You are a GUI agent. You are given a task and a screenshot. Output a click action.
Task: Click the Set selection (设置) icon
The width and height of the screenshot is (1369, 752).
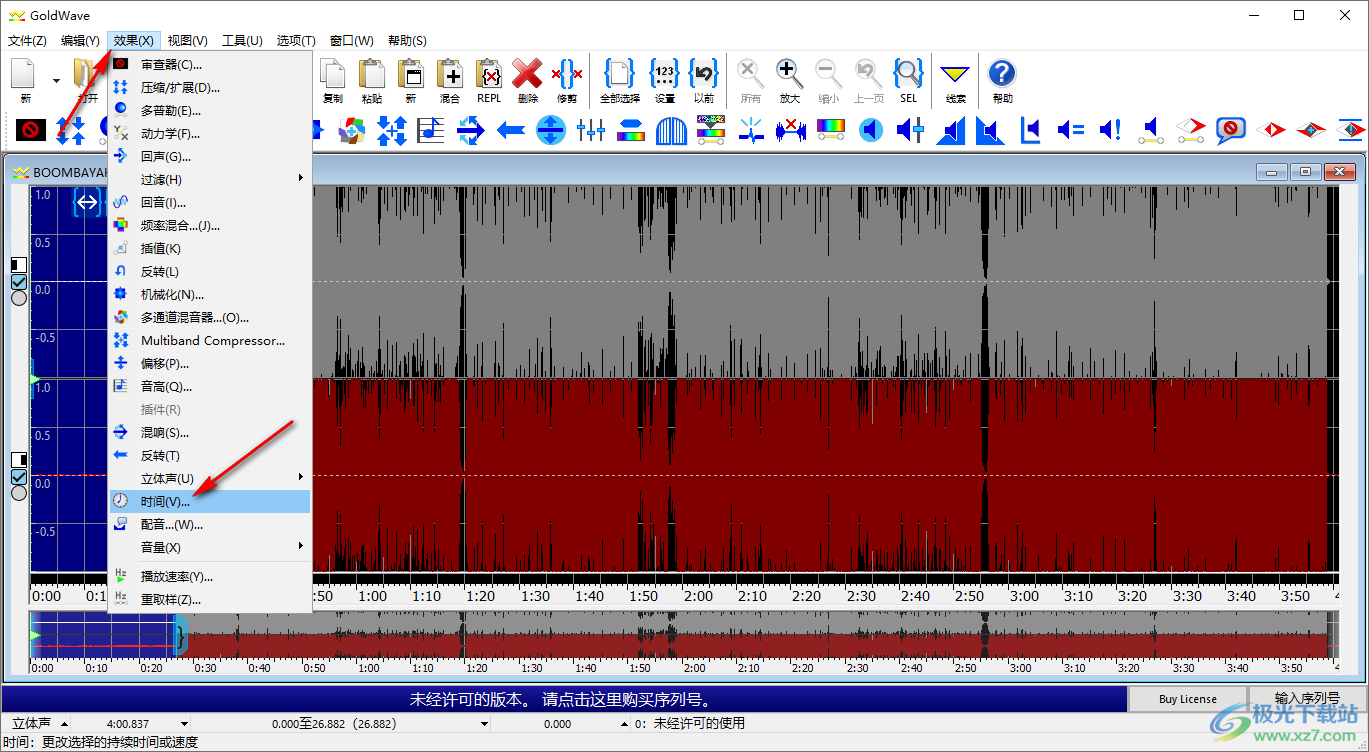(x=665, y=80)
